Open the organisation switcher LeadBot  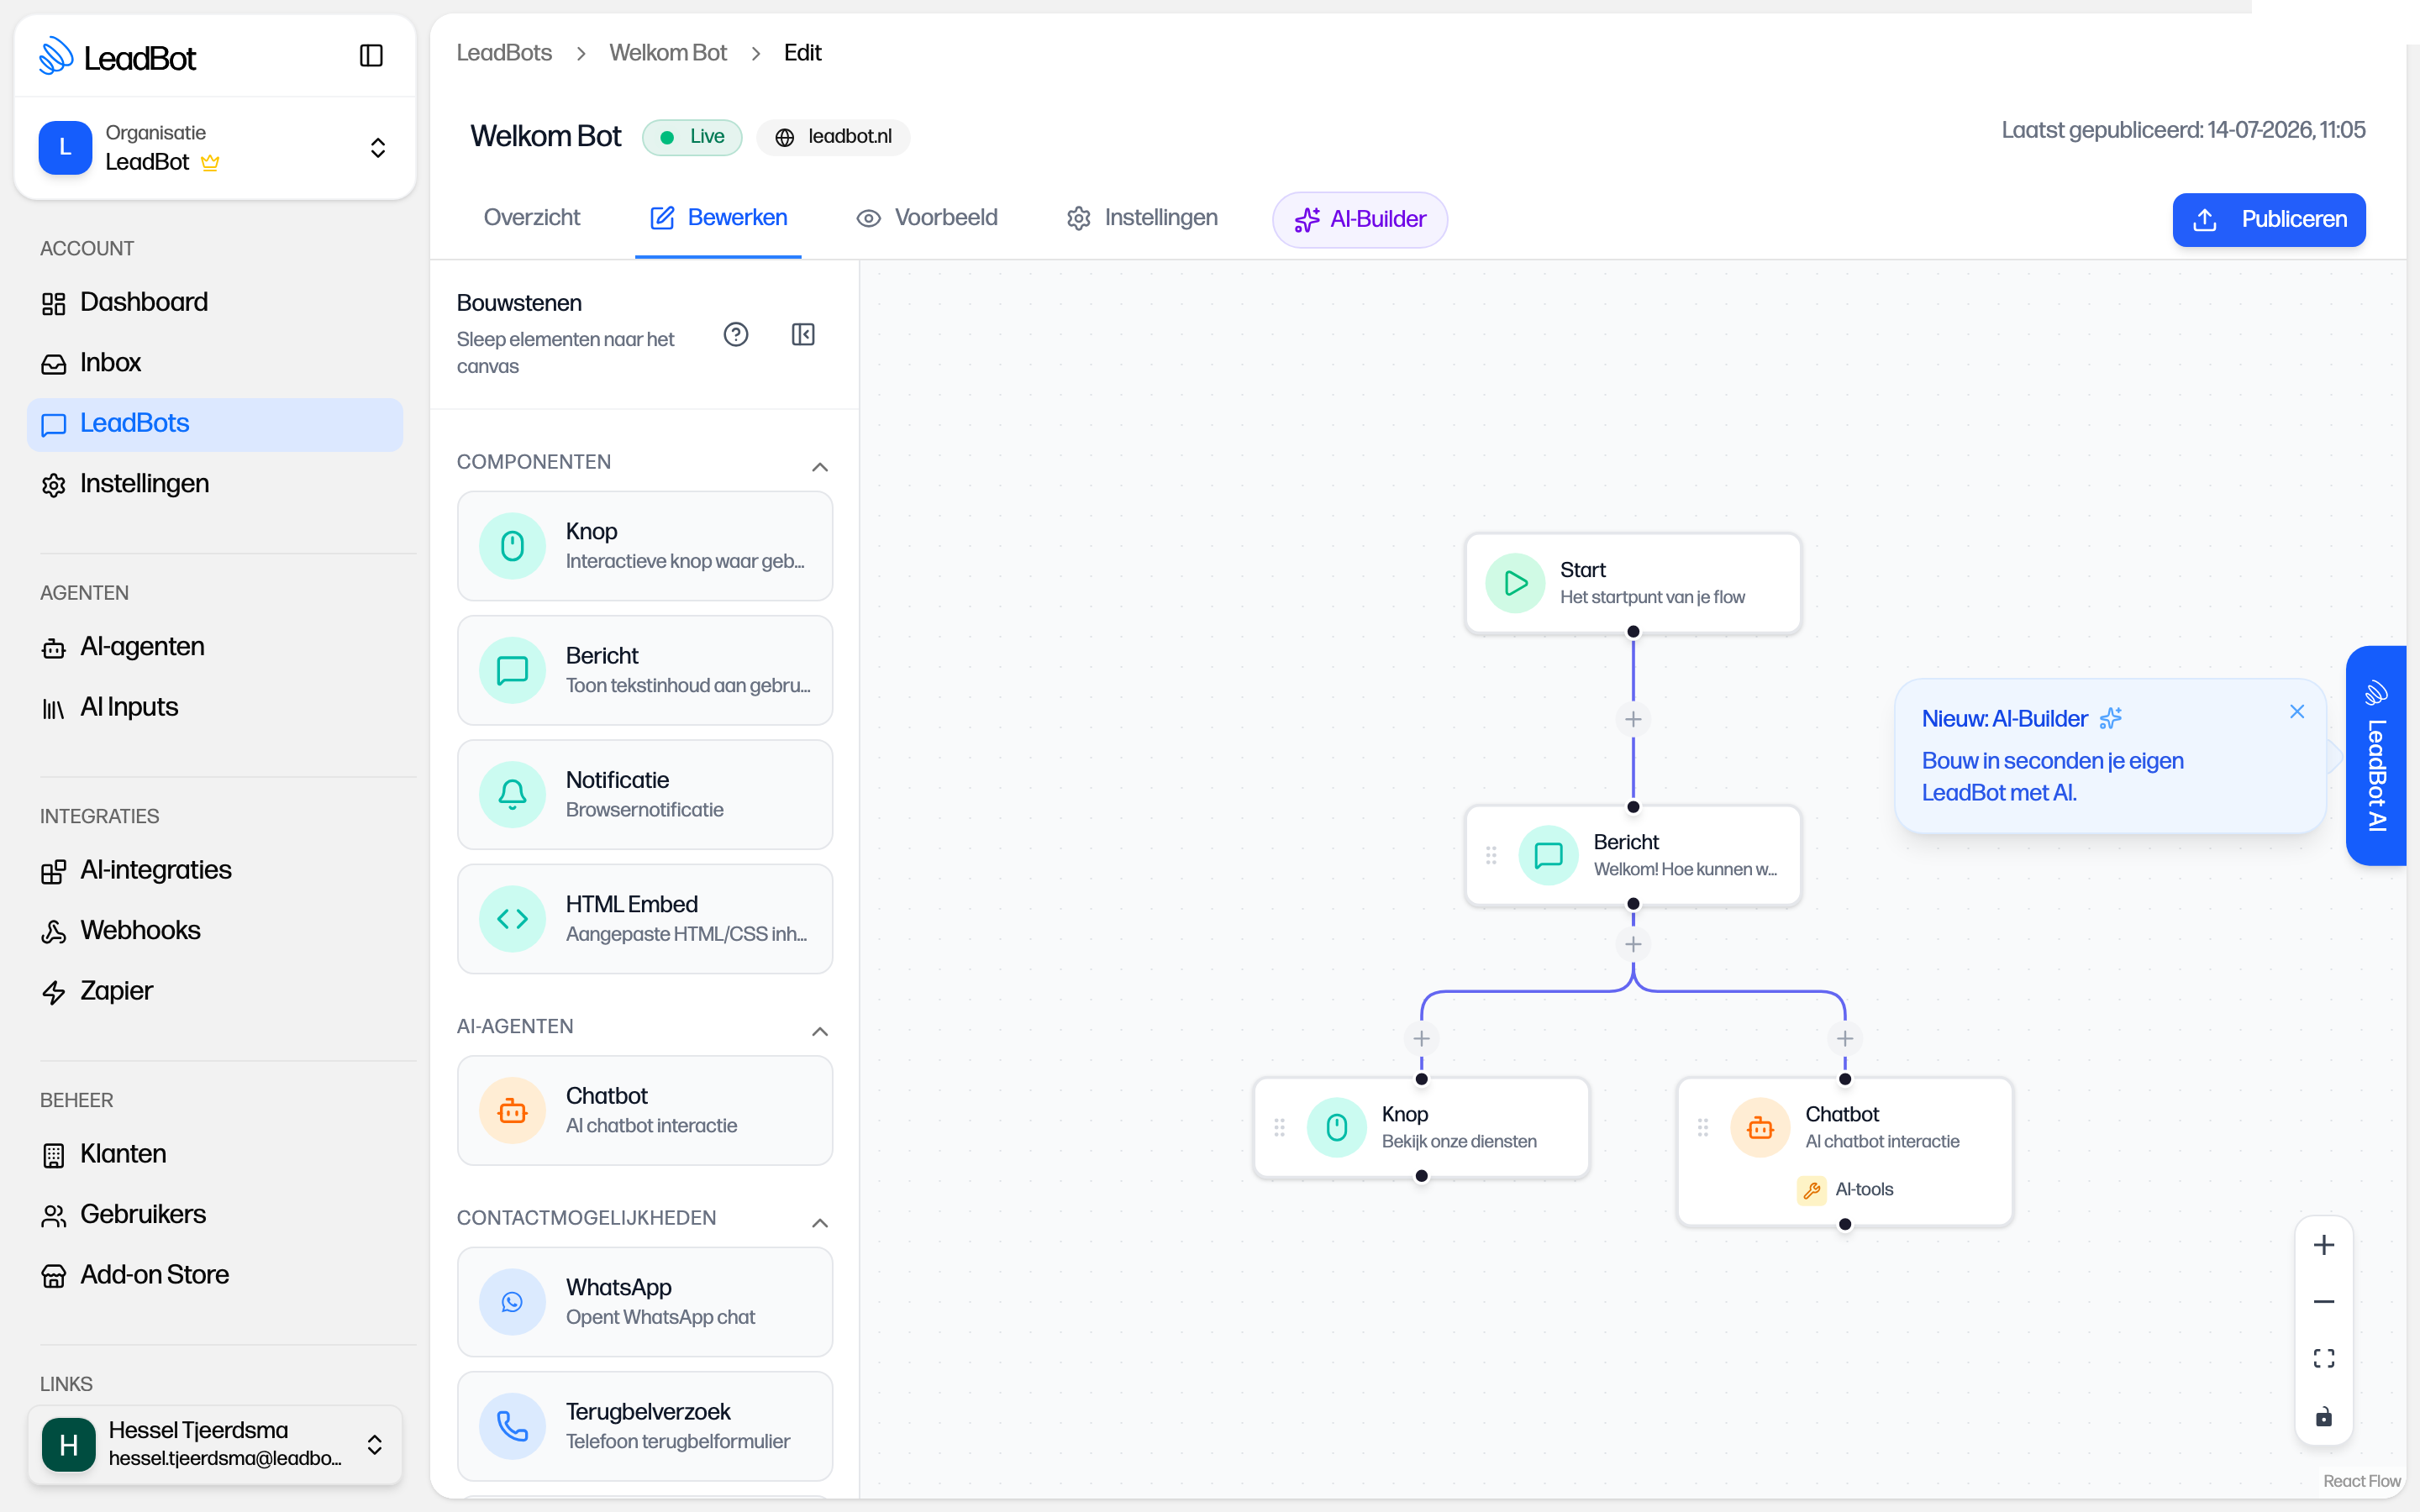click(x=215, y=148)
